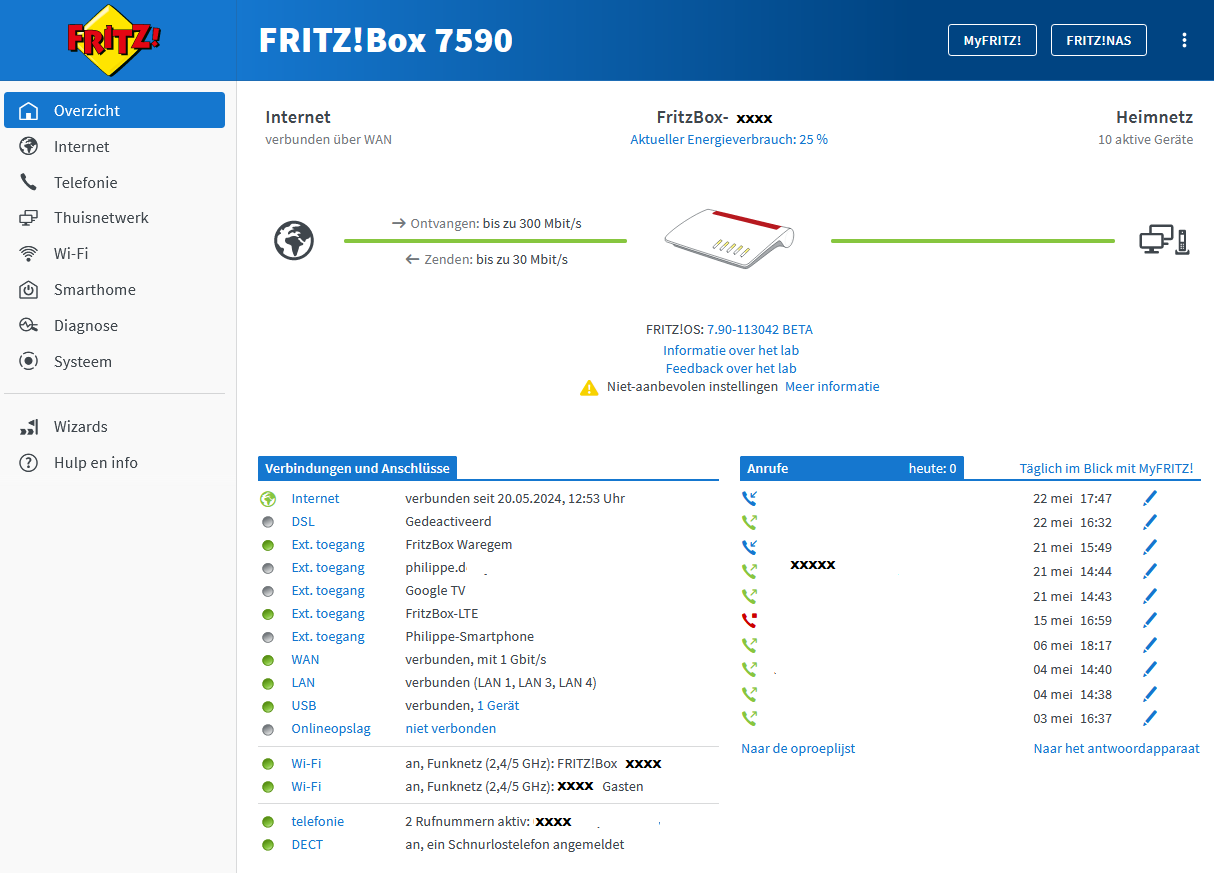Open the Wi-Fi sidebar section

[71, 254]
